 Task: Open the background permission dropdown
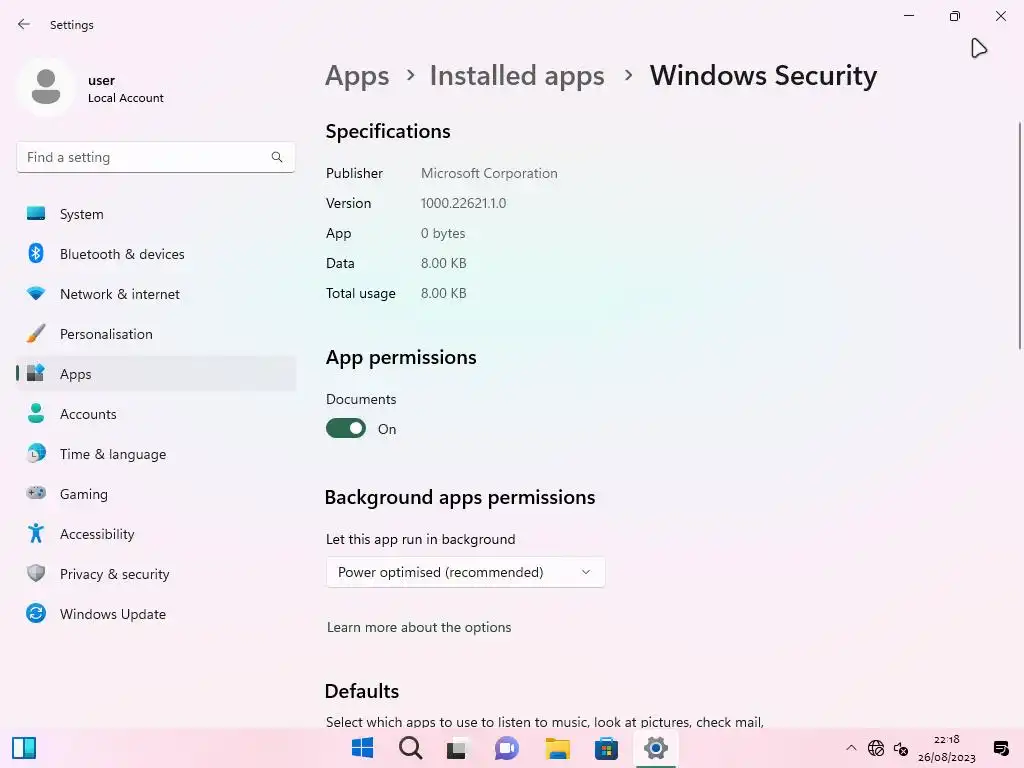click(466, 572)
